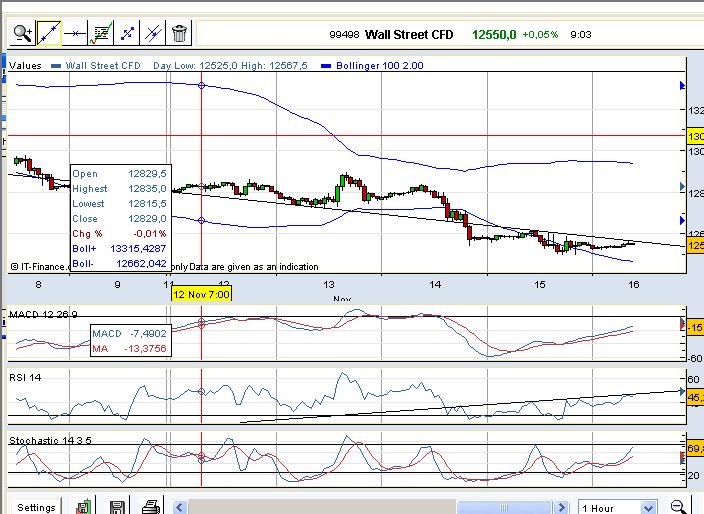Open the Settings button
The height and width of the screenshot is (514, 704).
pos(36,507)
